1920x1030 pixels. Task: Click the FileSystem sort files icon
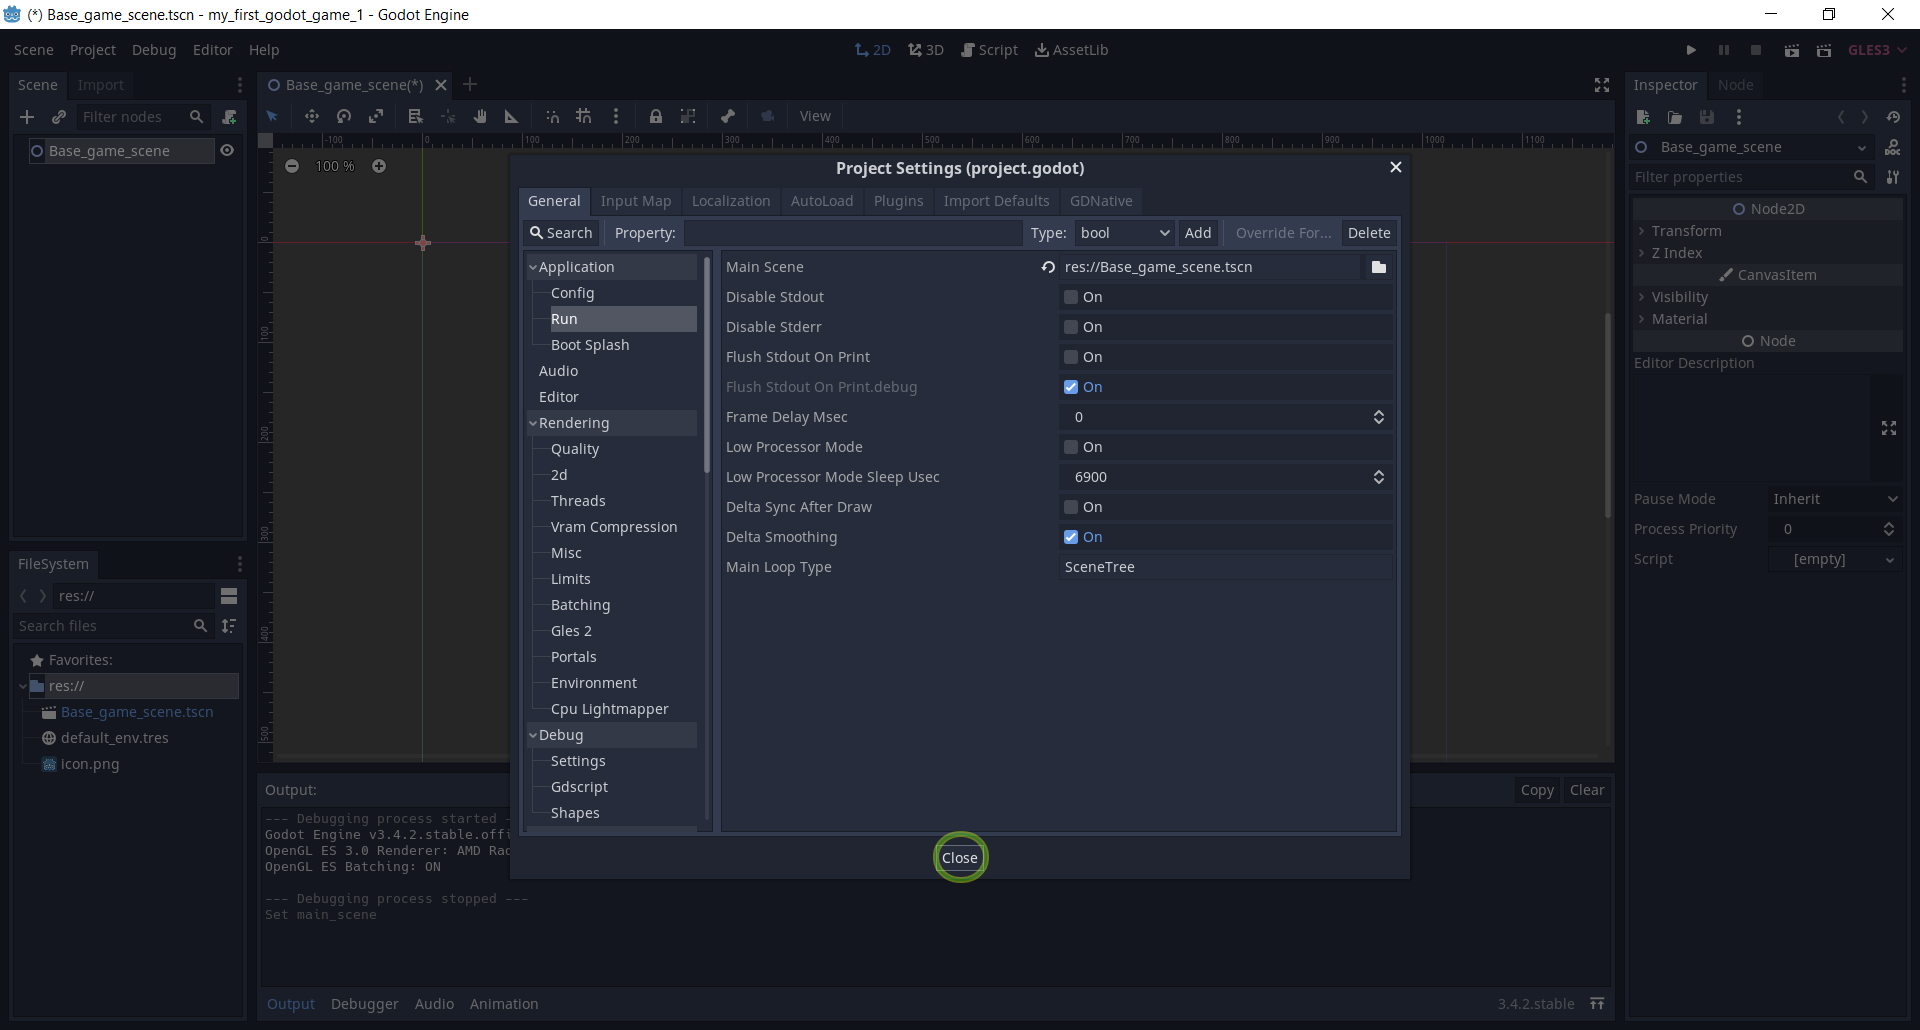(229, 626)
